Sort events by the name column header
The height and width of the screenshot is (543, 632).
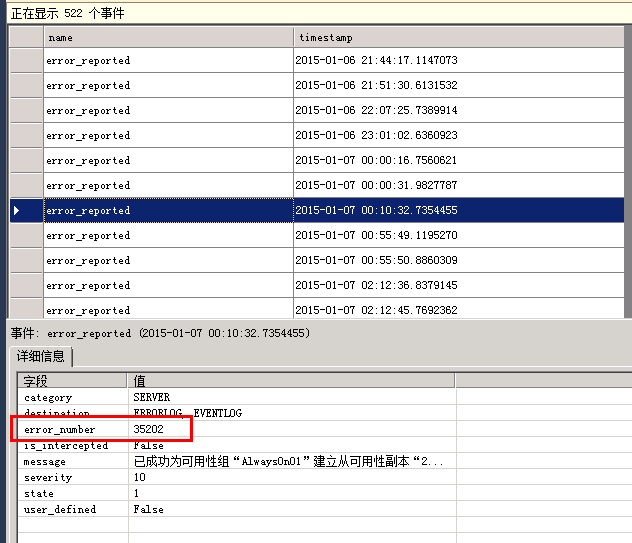click(168, 37)
